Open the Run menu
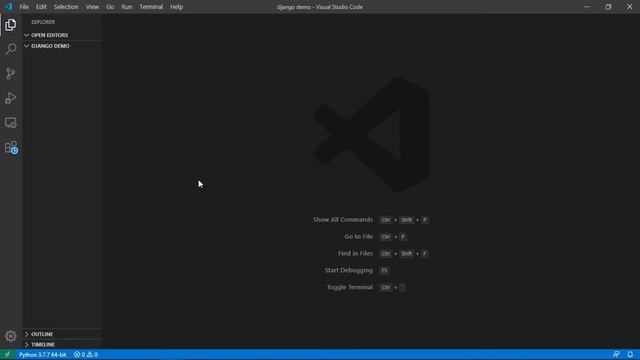Viewport: 640px width, 360px height. [127, 7]
